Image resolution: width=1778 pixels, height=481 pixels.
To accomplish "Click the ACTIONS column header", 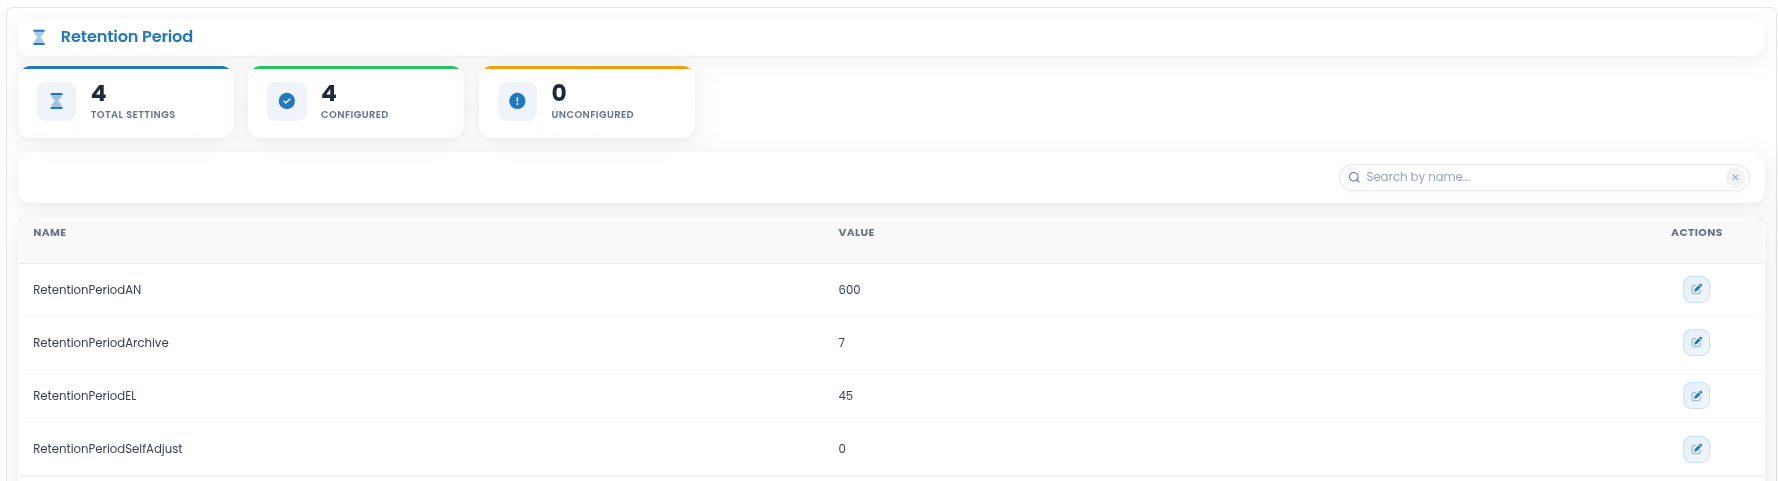I will coord(1696,232).
